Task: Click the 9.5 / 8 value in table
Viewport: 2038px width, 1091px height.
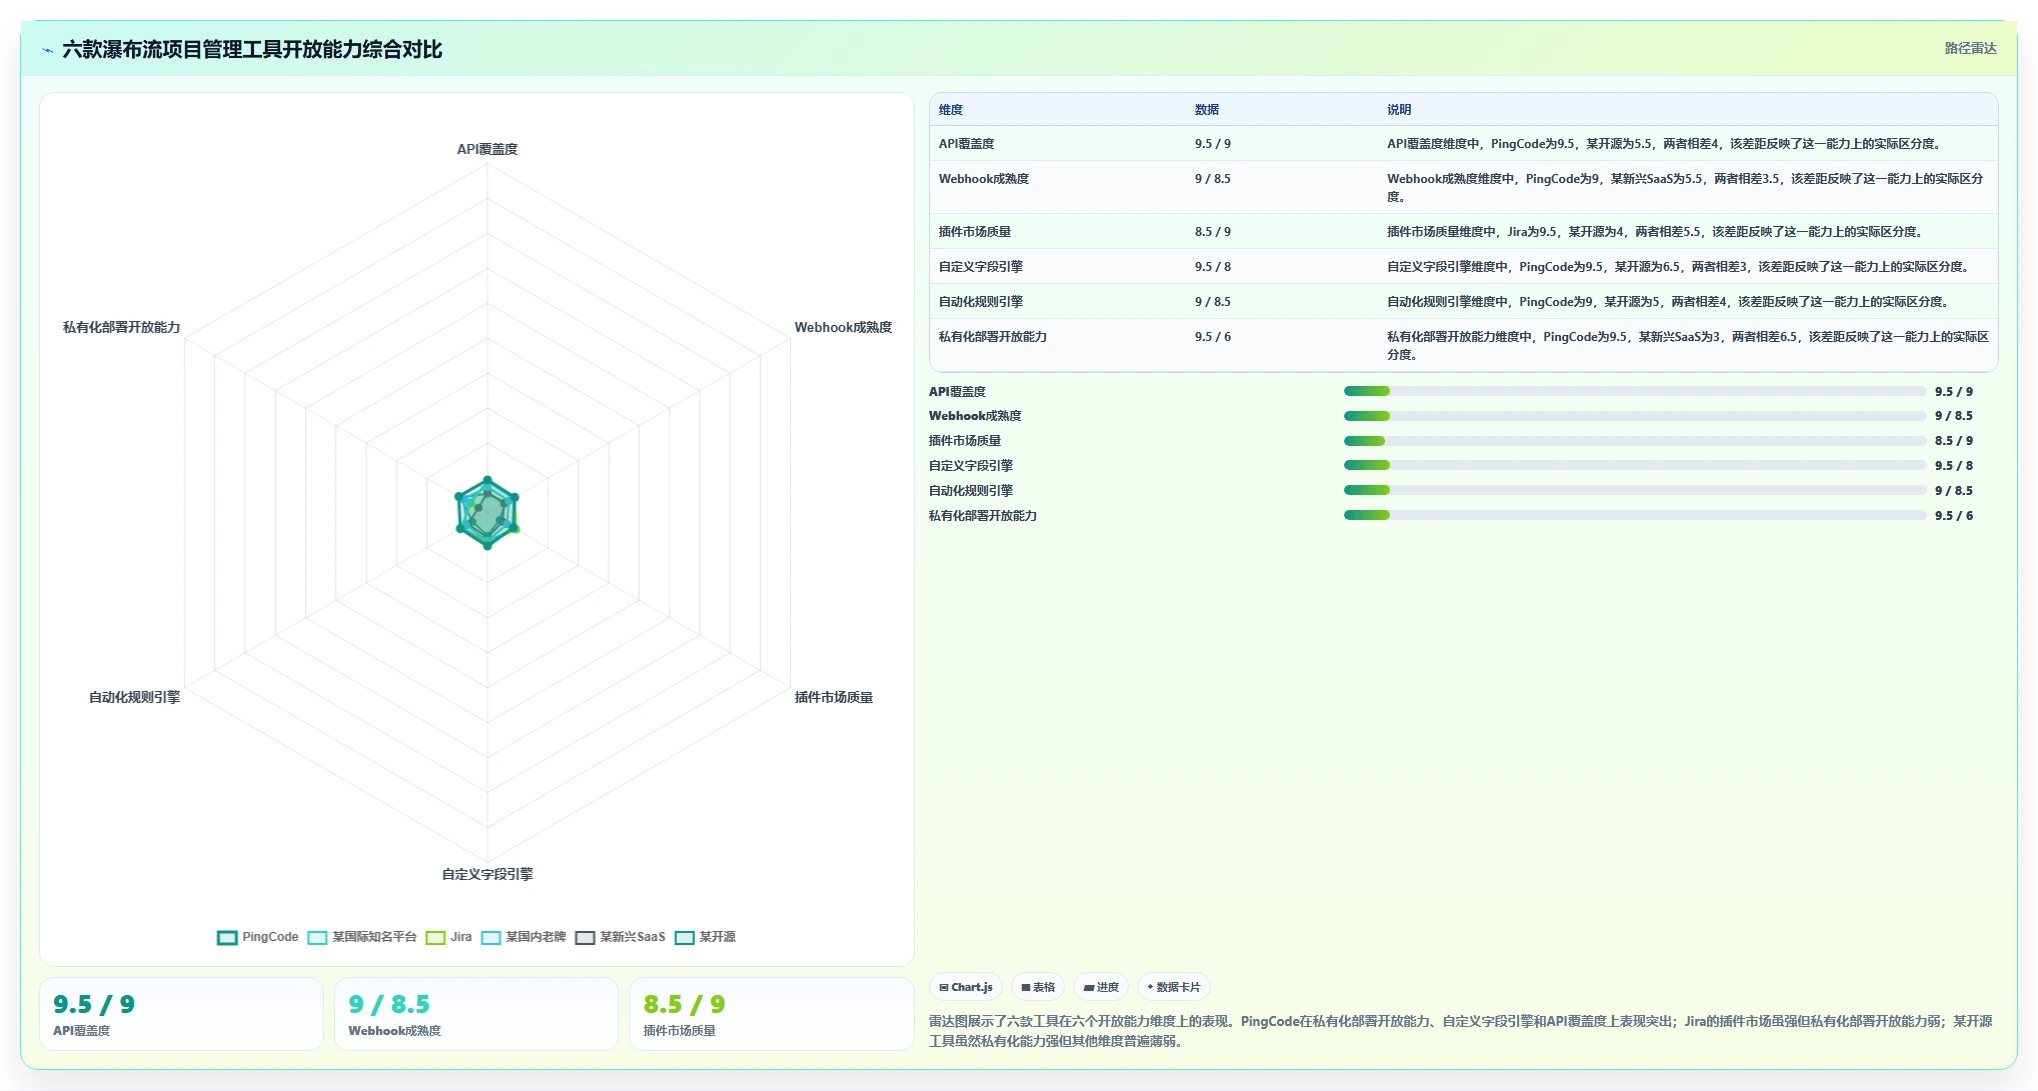Action: pos(1213,267)
